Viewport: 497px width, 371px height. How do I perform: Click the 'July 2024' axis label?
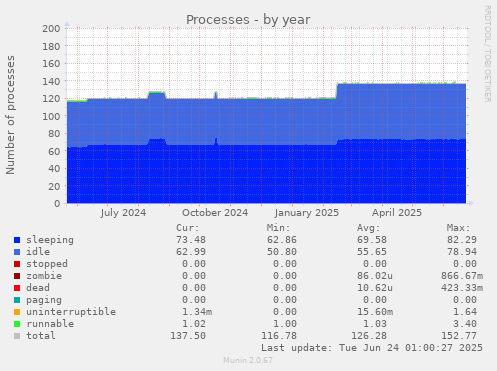[123, 213]
